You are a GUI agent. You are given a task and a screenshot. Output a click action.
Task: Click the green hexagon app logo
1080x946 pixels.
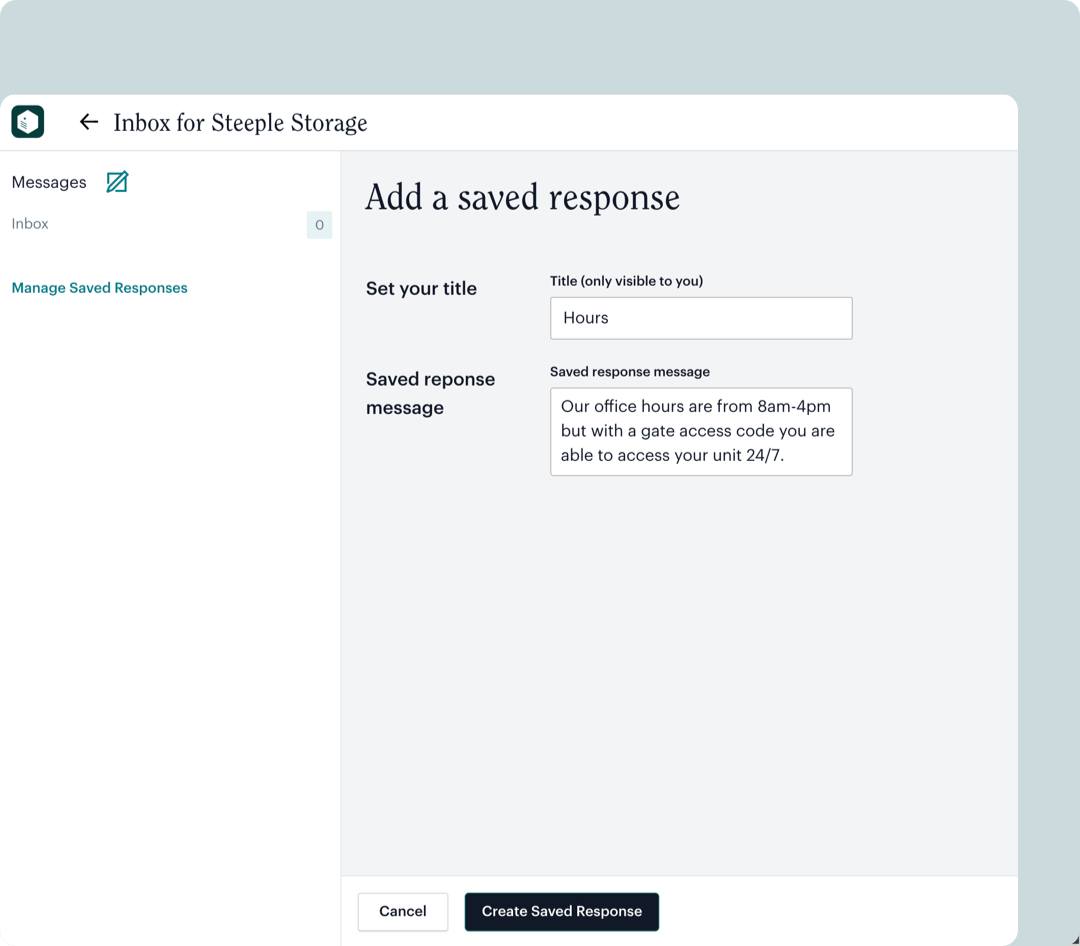(x=28, y=122)
